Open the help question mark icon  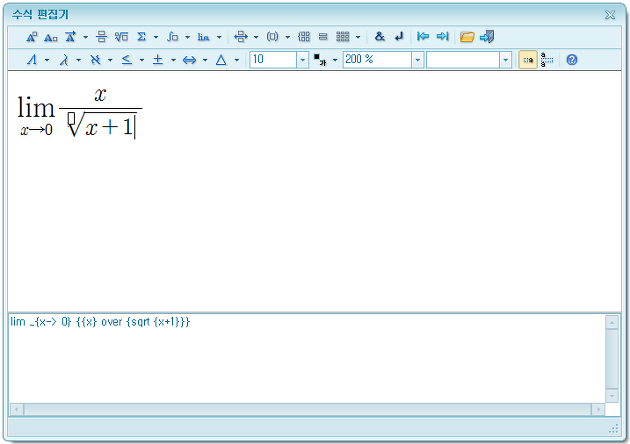(x=572, y=60)
